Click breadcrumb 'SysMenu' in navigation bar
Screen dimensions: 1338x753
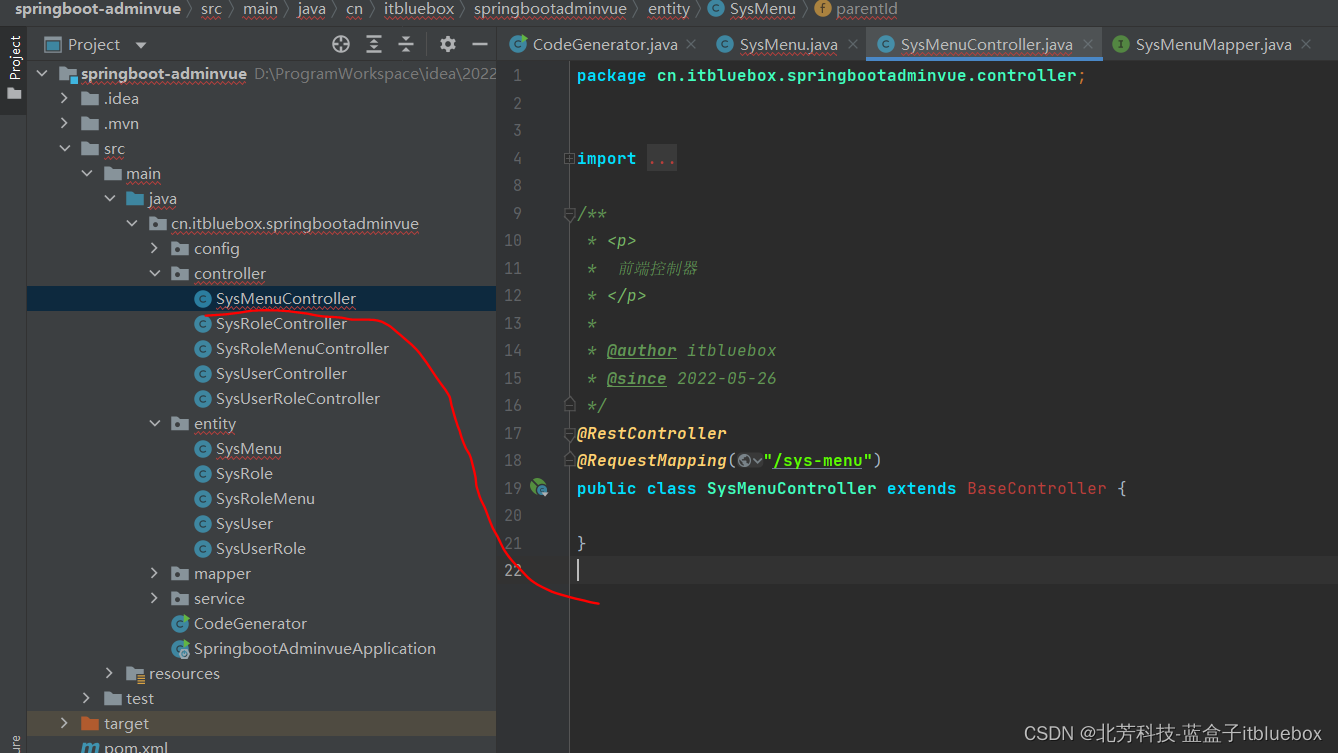click(x=762, y=9)
